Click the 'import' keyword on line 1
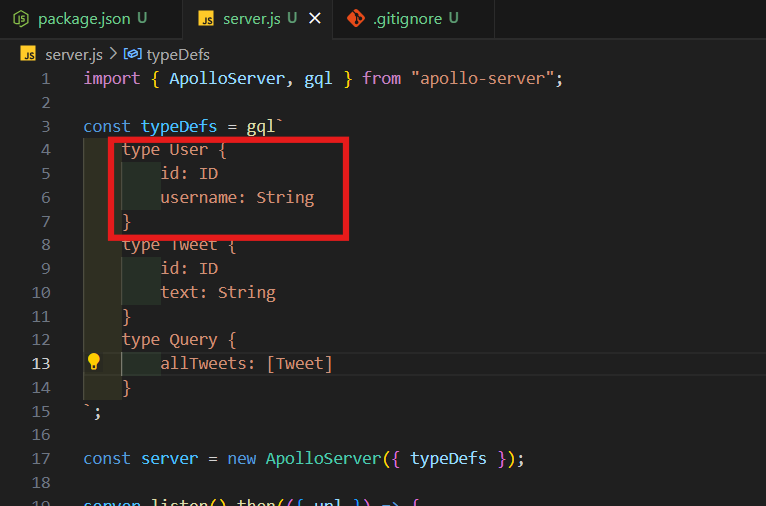 pos(112,79)
